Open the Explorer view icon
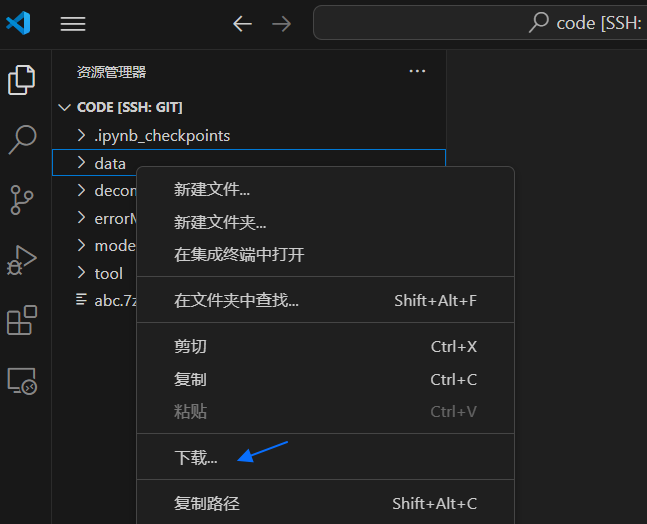This screenshot has height=524, width=647. click(x=22, y=80)
